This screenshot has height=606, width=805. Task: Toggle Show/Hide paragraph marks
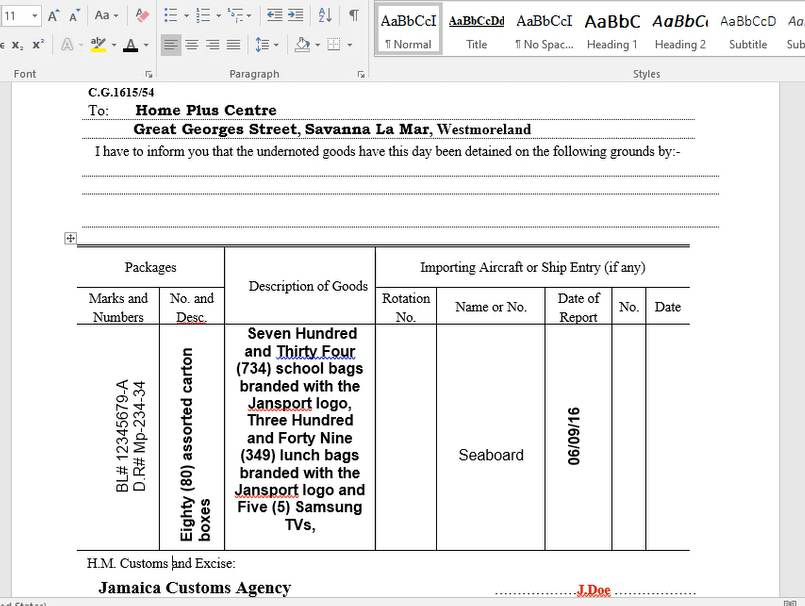tap(353, 15)
